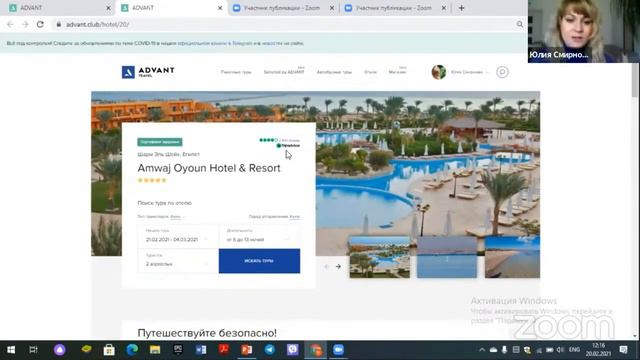
Task: Close the first ADVANT tab
Action: 108,8
